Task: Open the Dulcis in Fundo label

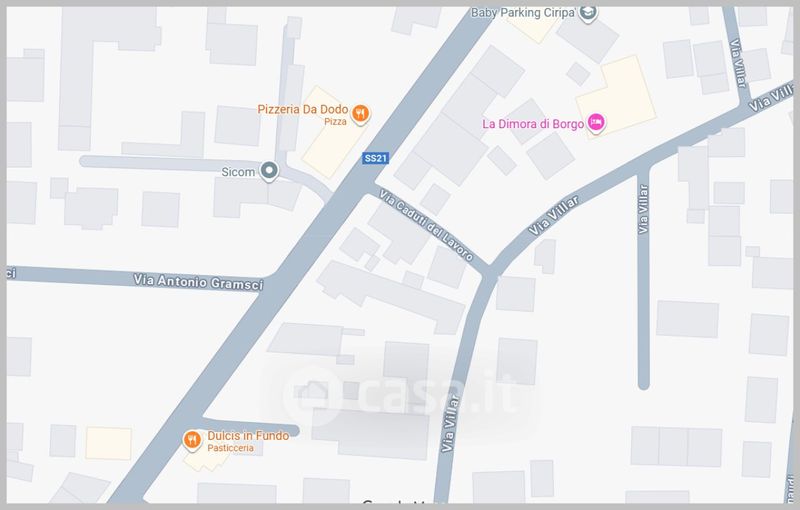Action: point(248,436)
